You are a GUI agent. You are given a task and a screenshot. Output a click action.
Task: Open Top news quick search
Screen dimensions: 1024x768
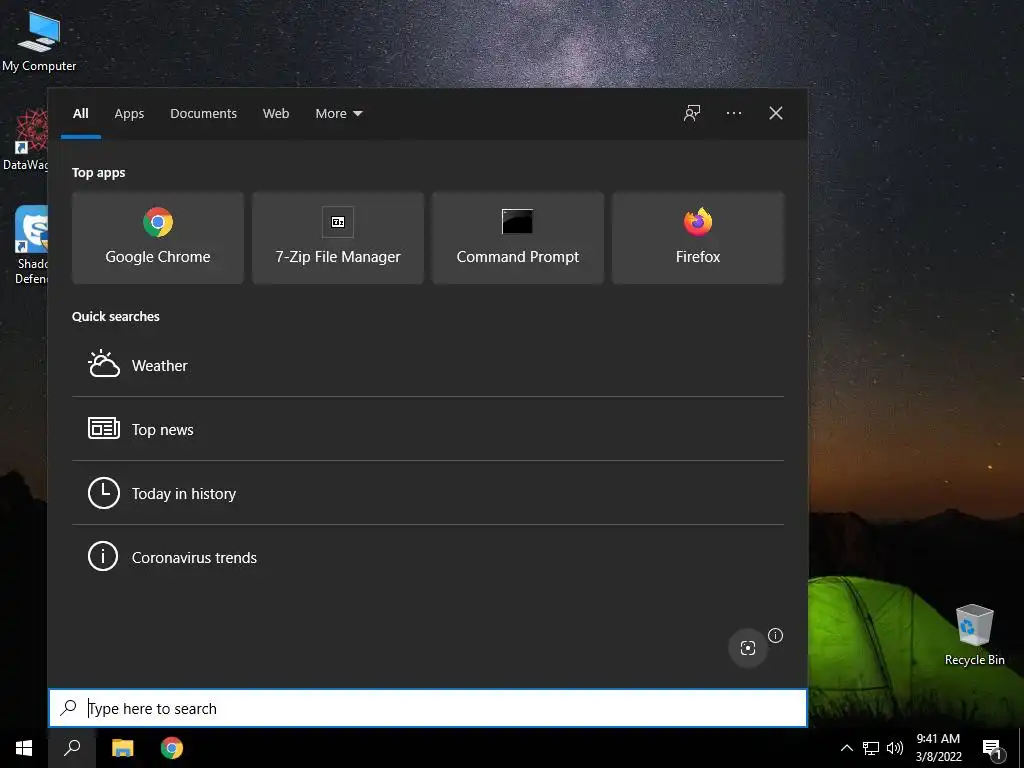428,429
